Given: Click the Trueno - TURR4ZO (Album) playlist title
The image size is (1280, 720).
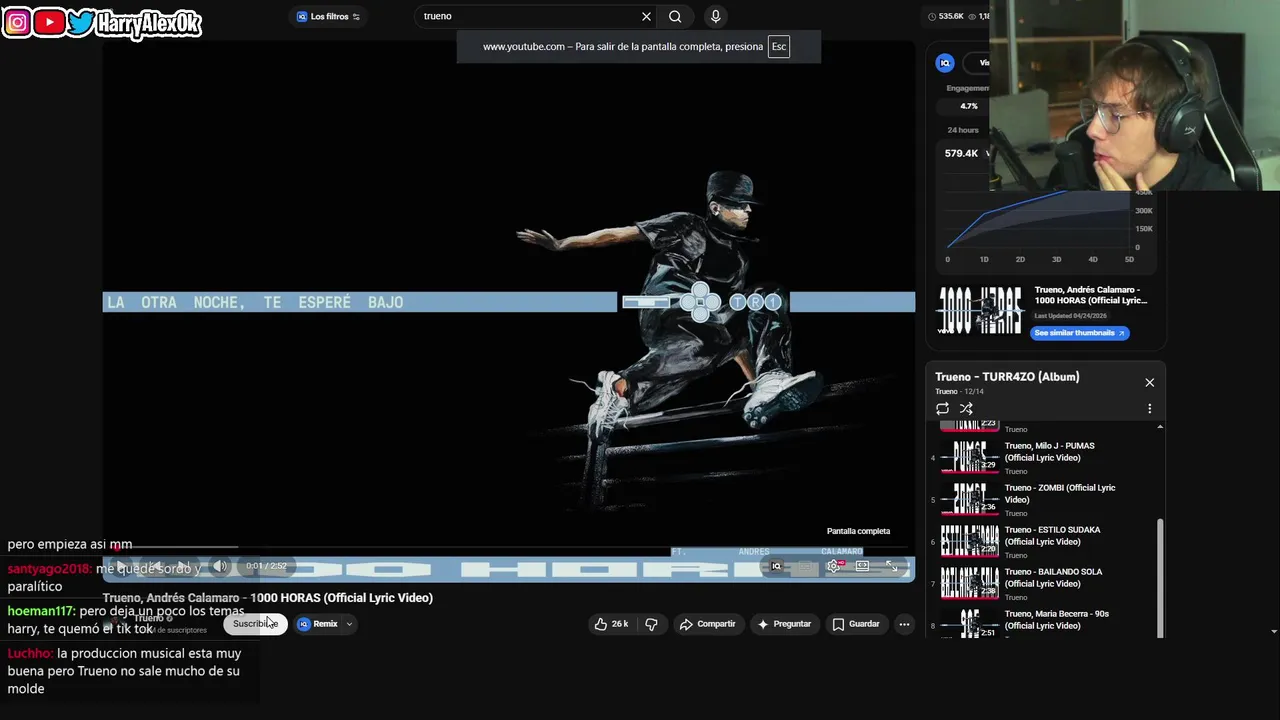Looking at the screenshot, I should click(x=1007, y=377).
